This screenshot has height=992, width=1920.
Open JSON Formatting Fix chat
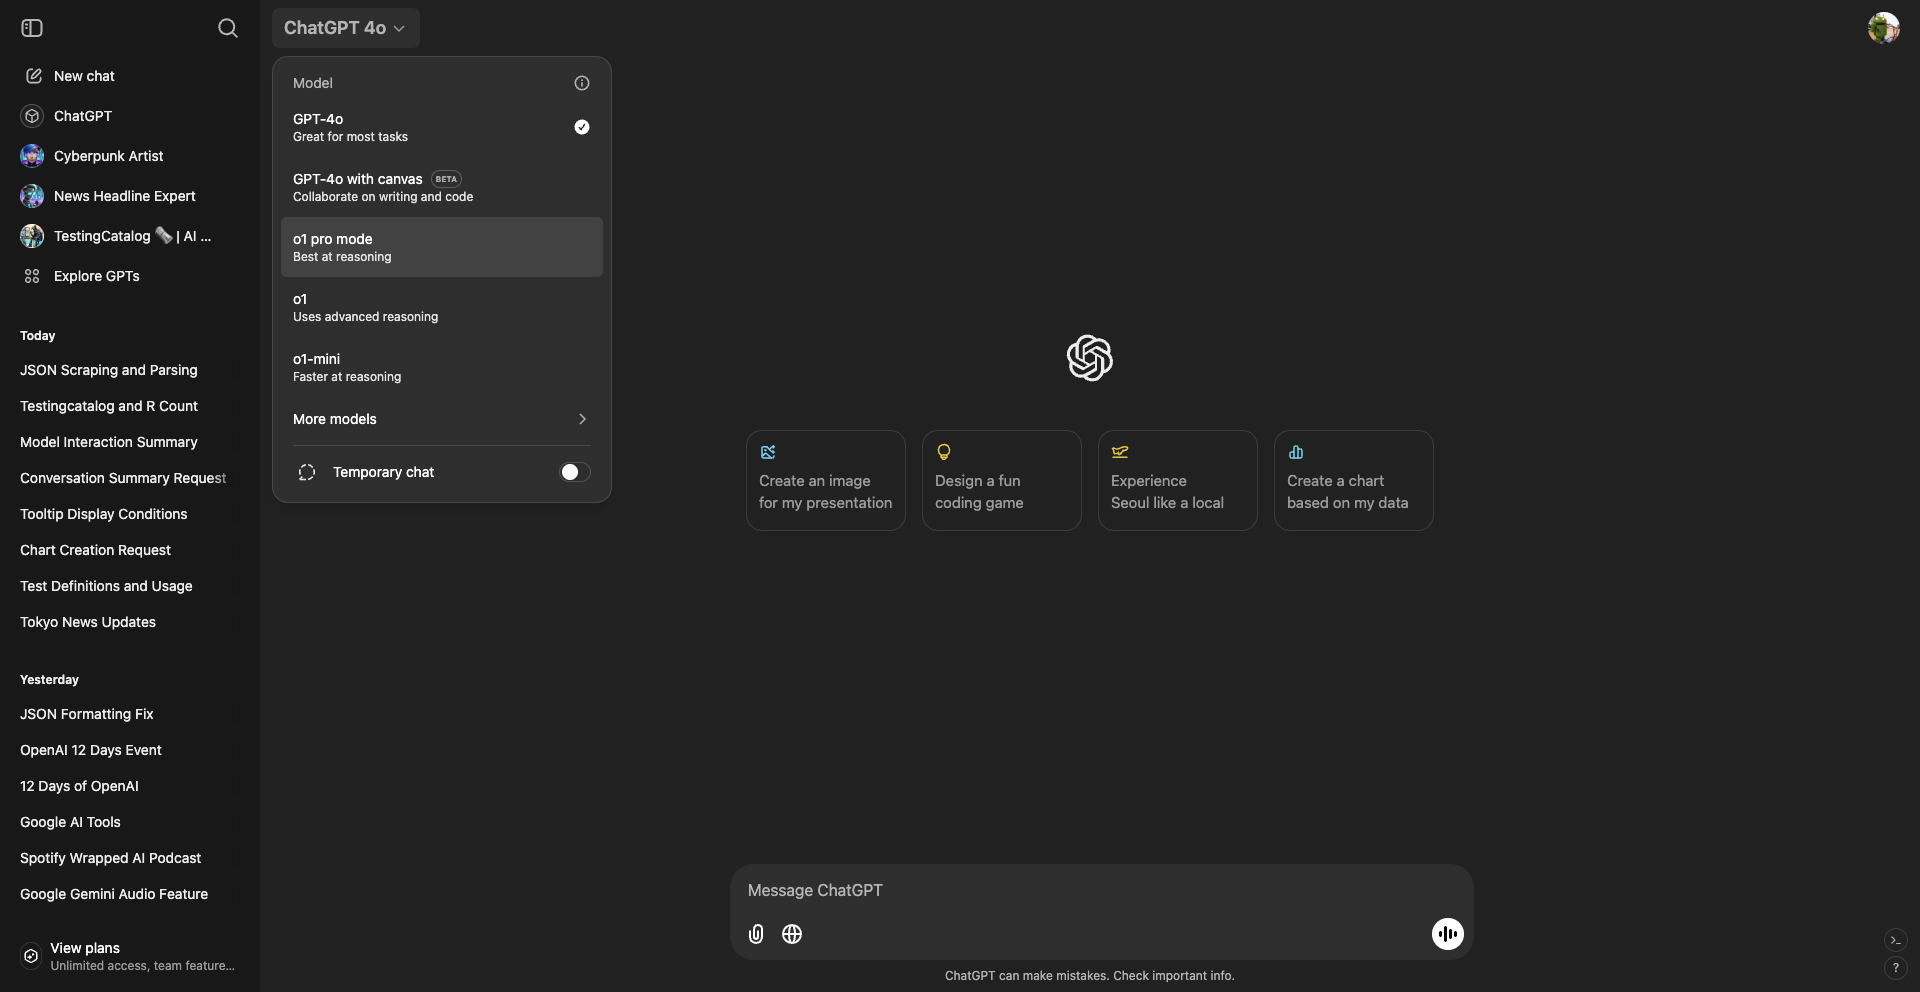click(x=130, y=714)
